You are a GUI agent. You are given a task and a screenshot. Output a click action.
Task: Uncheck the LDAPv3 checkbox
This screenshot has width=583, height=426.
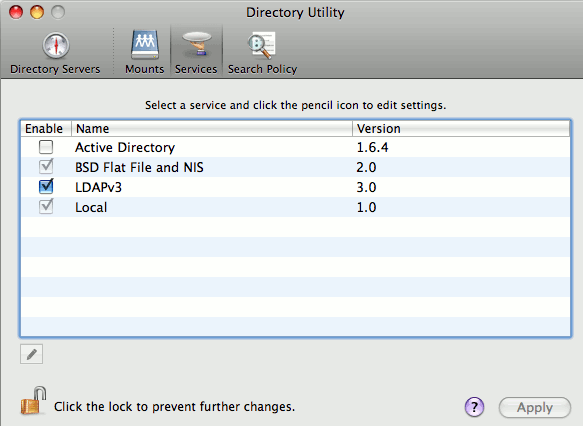[46, 186]
